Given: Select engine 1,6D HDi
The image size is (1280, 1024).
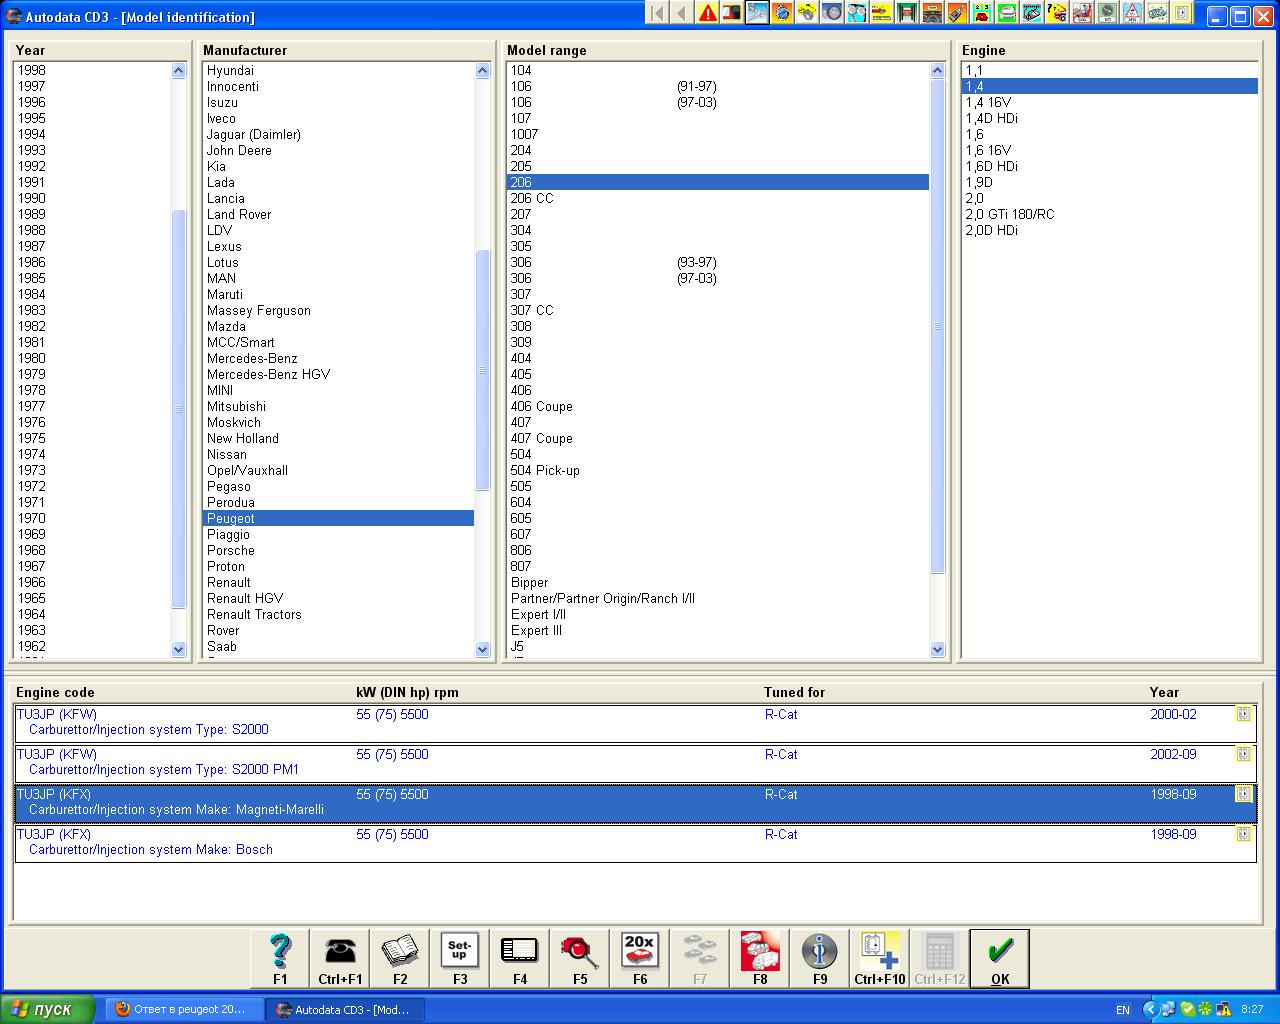Looking at the screenshot, I should pos(1110,166).
